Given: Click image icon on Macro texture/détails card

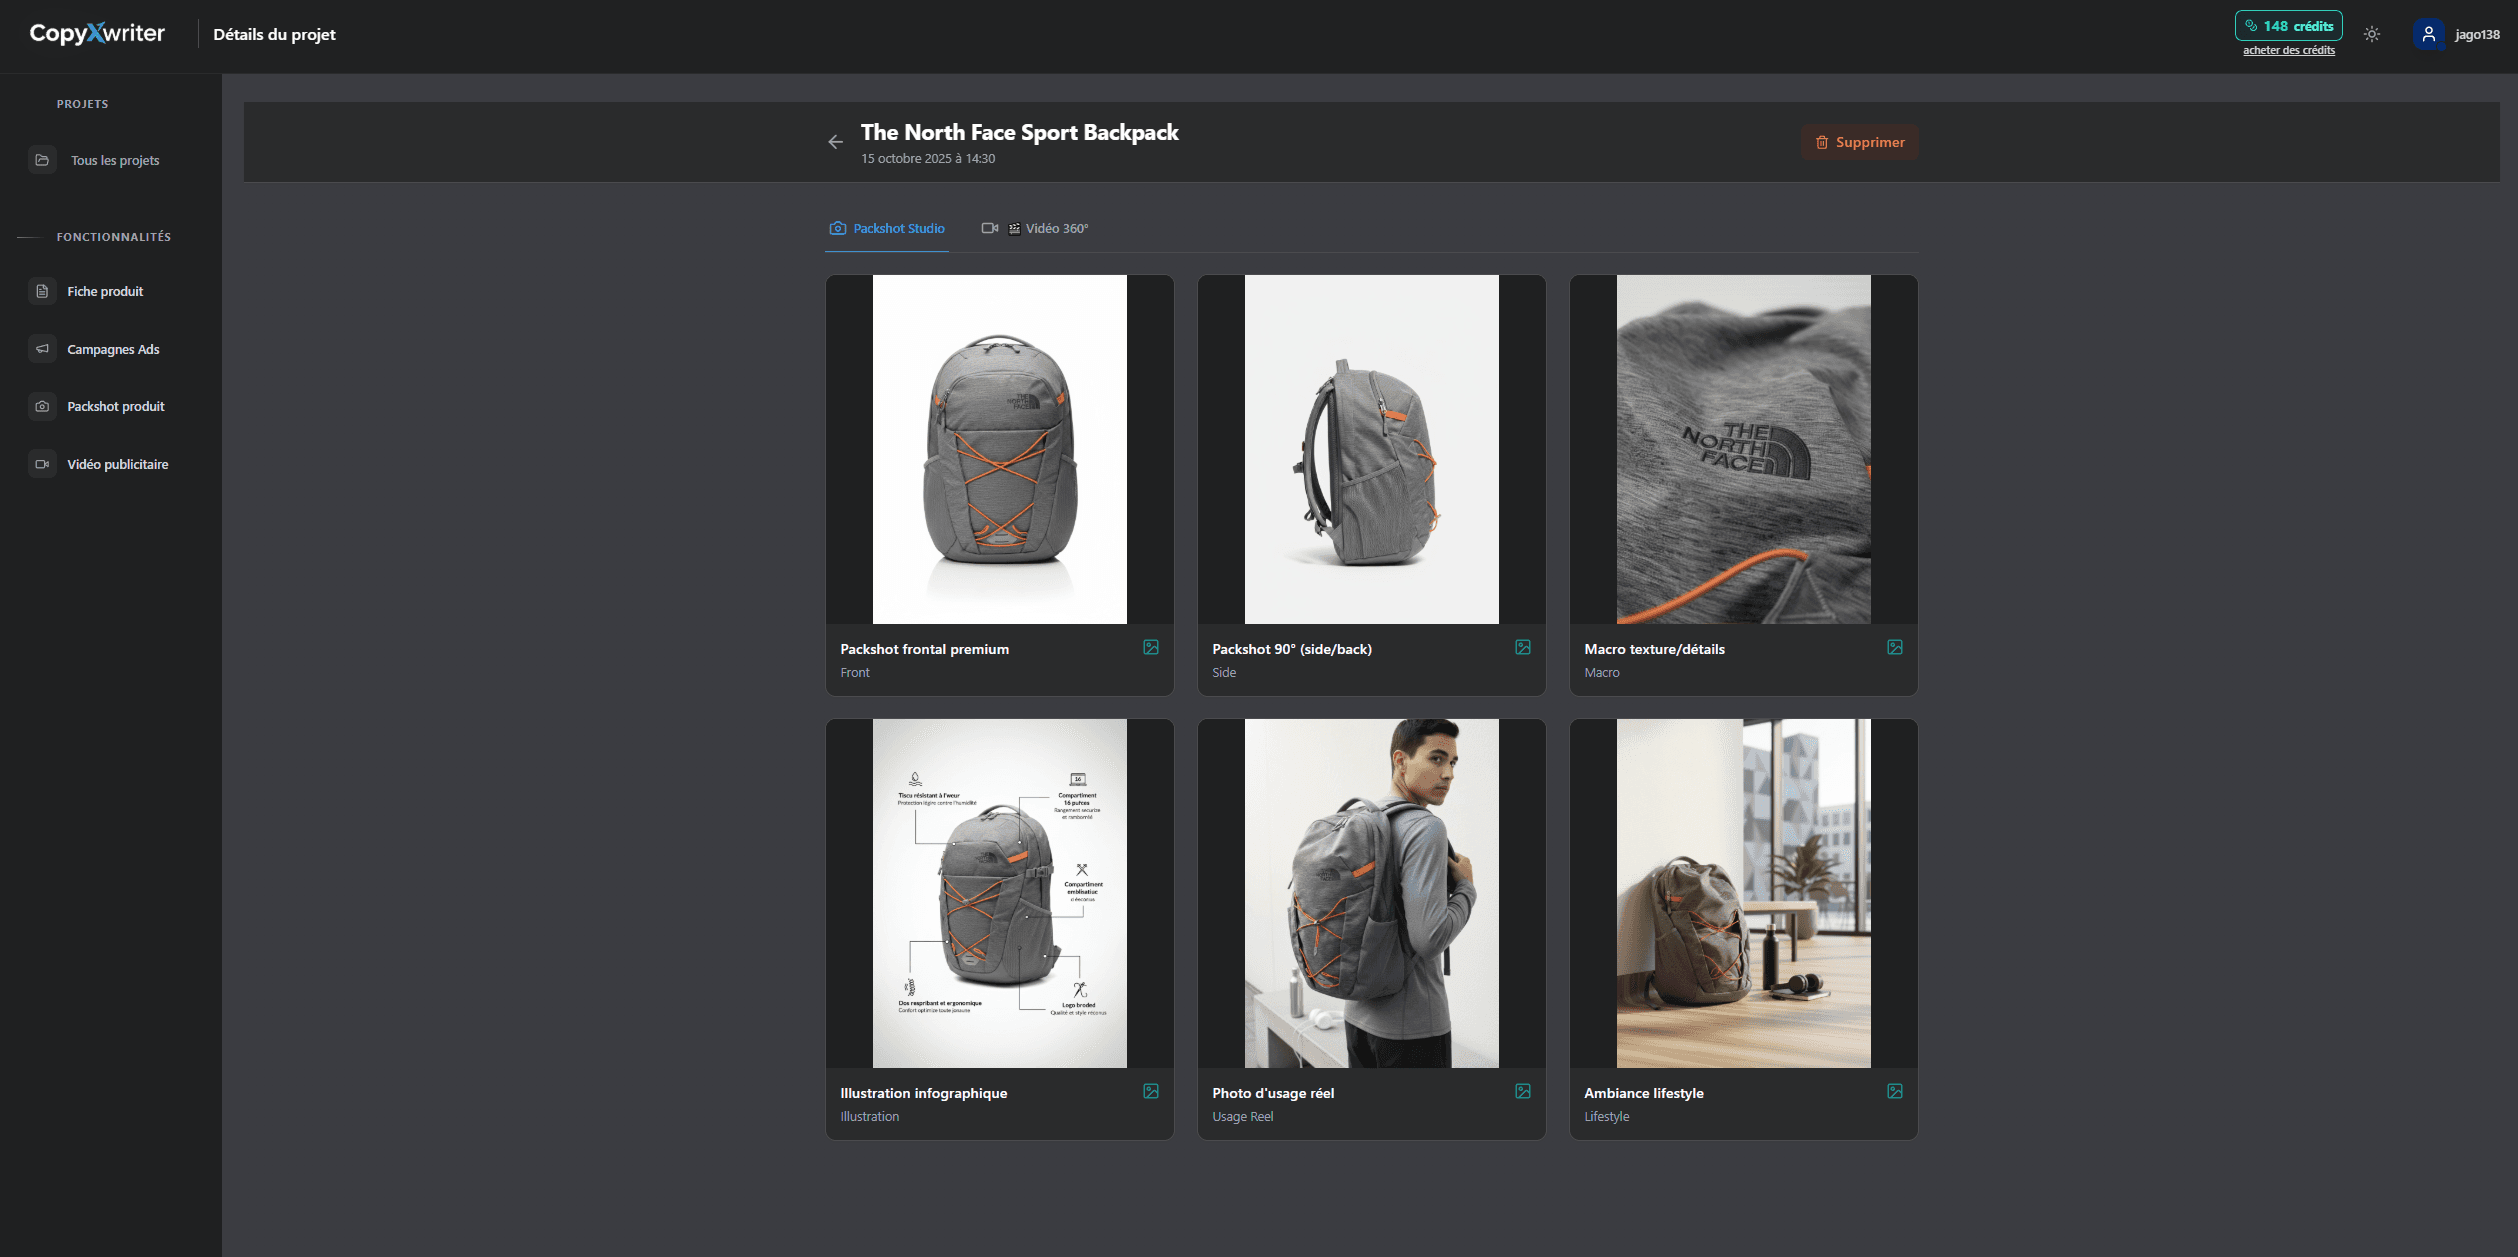Looking at the screenshot, I should tap(1895, 647).
